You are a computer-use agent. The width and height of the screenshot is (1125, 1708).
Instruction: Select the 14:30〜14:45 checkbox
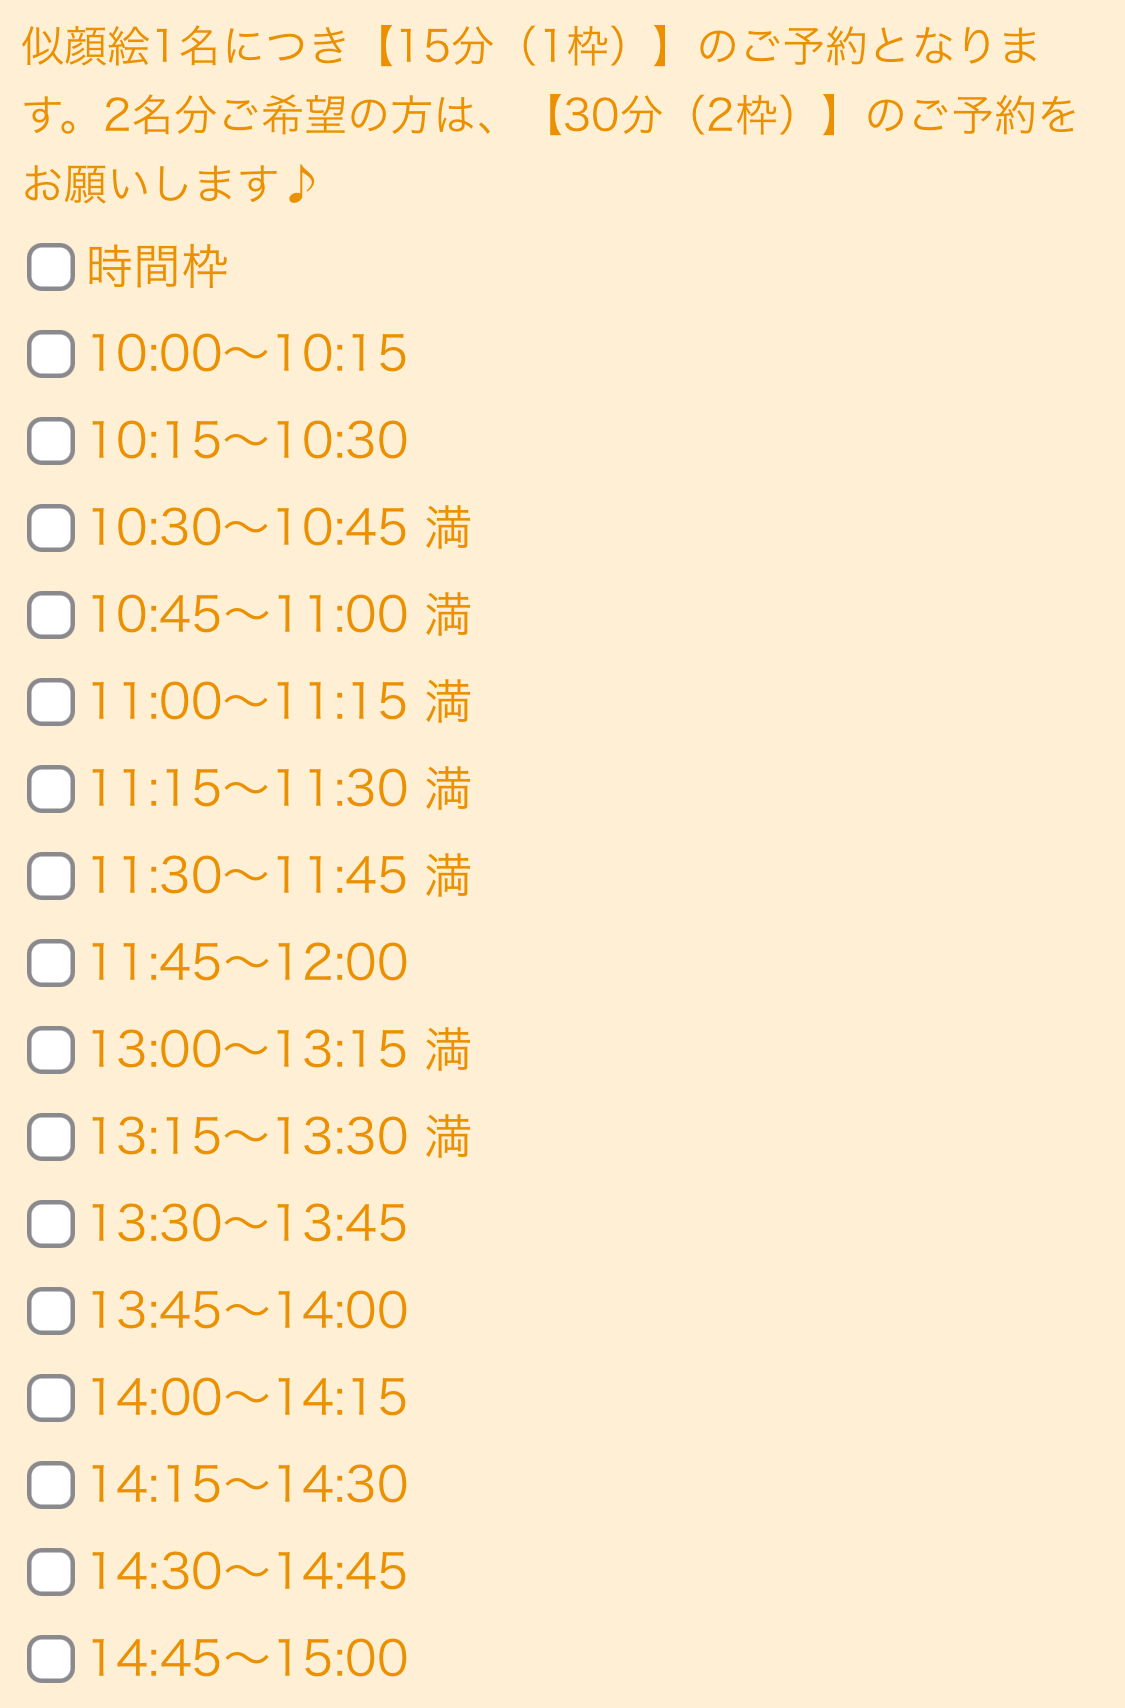coord(51,1572)
